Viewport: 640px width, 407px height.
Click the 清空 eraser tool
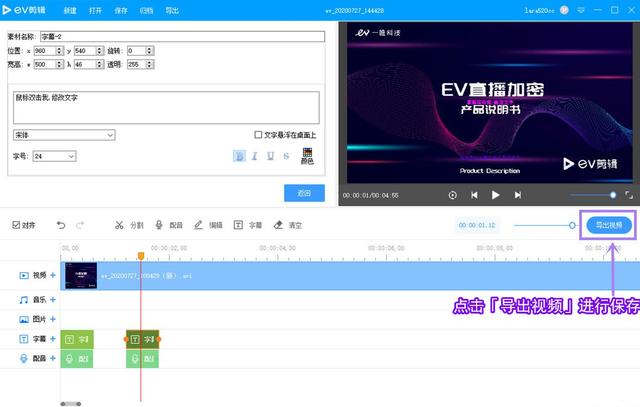click(288, 225)
